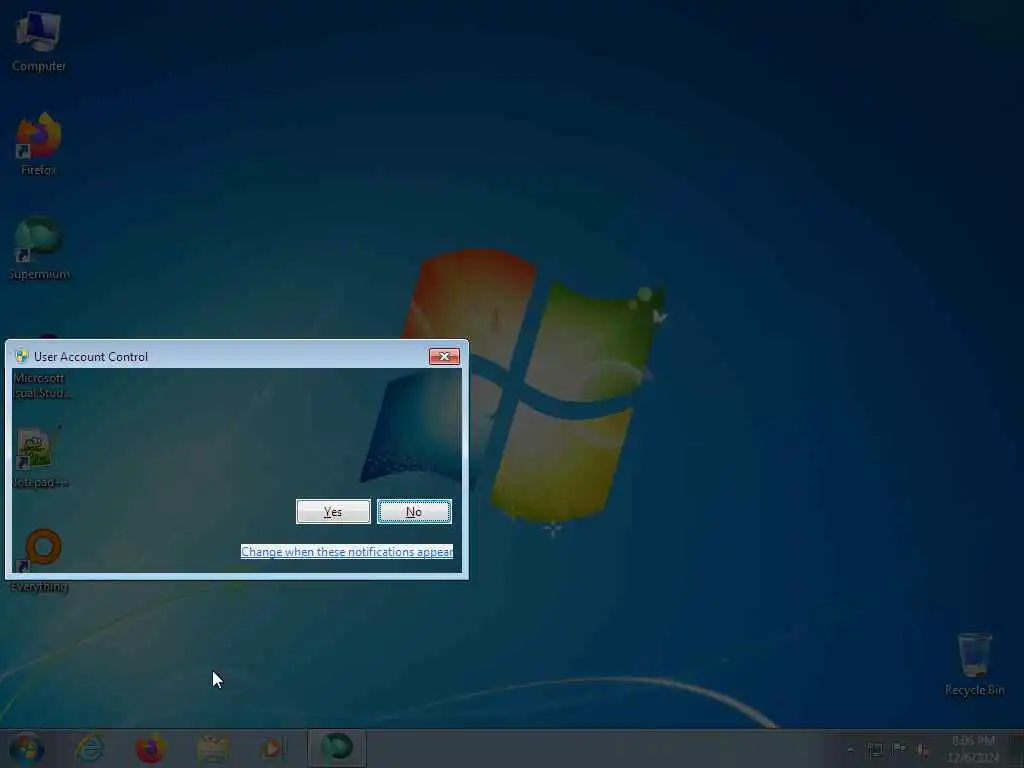Close the User Account Control dialog
The width and height of the screenshot is (1024, 768).
pos(444,357)
